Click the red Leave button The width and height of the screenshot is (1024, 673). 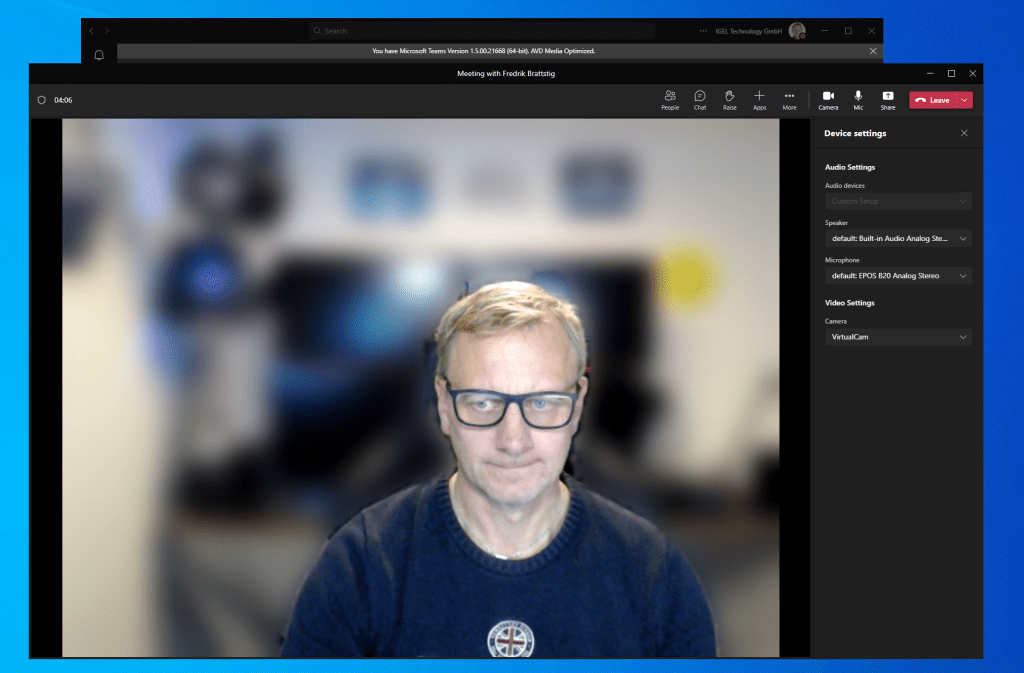coord(932,100)
